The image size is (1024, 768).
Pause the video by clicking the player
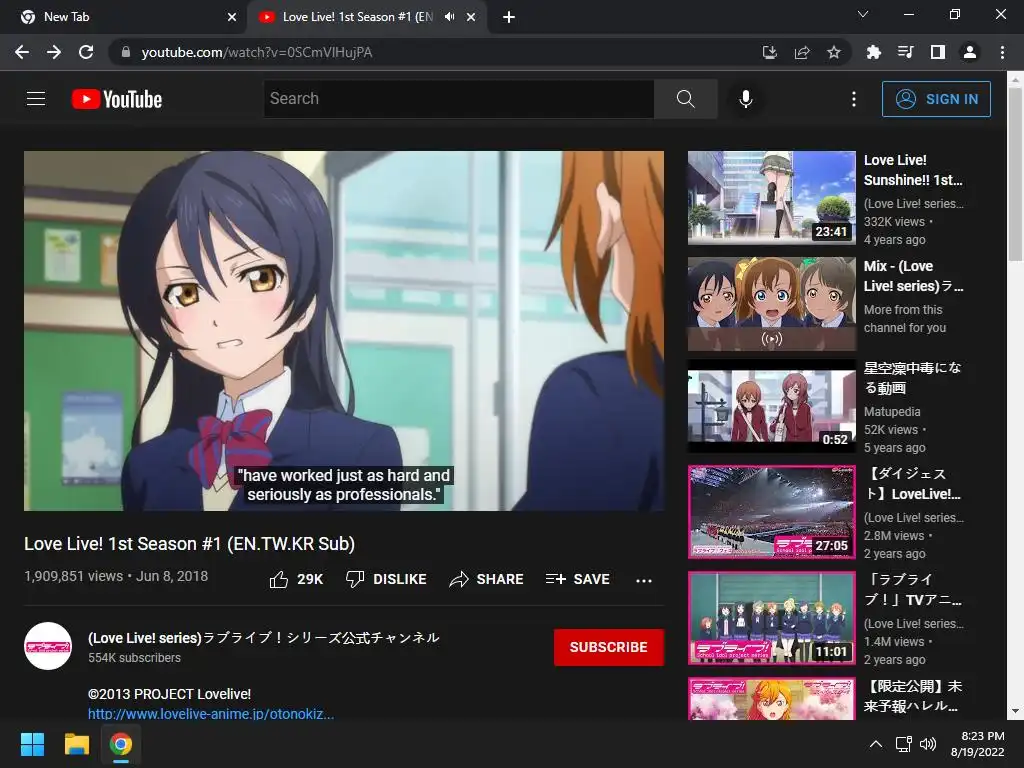click(344, 330)
